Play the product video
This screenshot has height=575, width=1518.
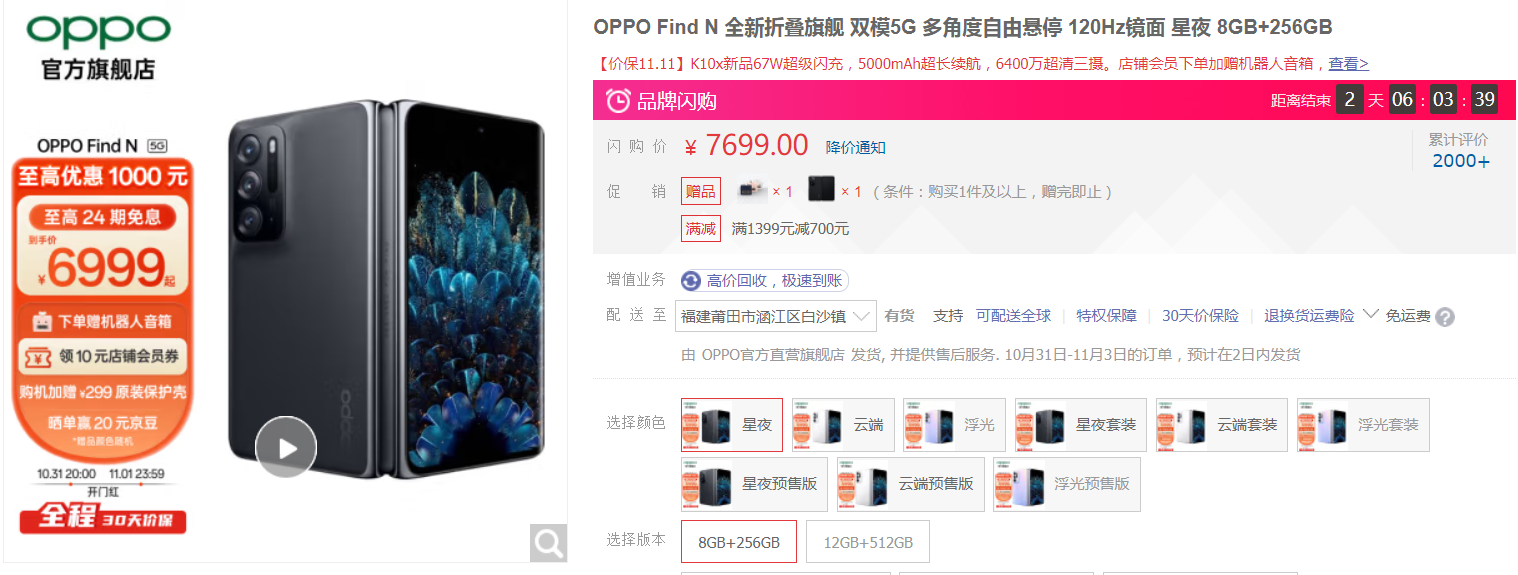pos(286,446)
